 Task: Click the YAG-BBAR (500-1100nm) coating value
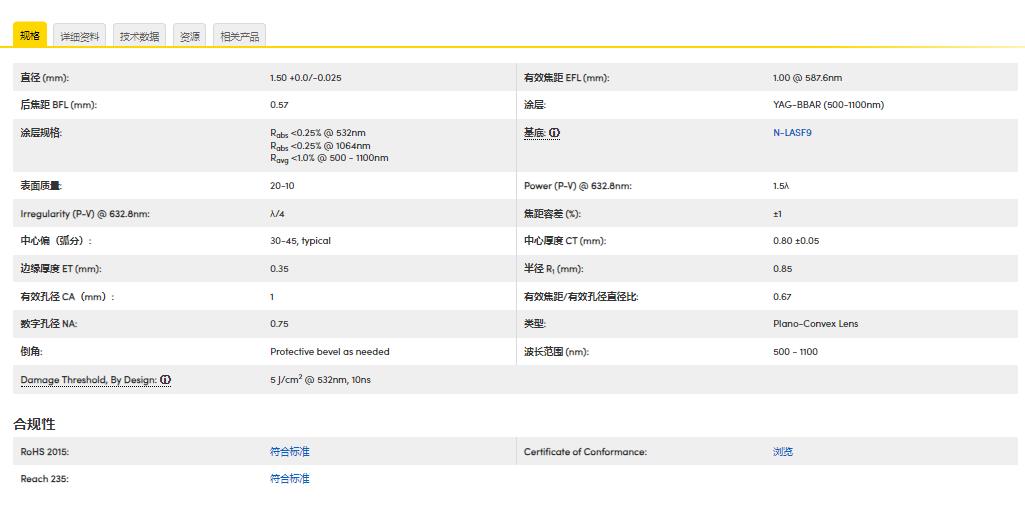(x=828, y=105)
